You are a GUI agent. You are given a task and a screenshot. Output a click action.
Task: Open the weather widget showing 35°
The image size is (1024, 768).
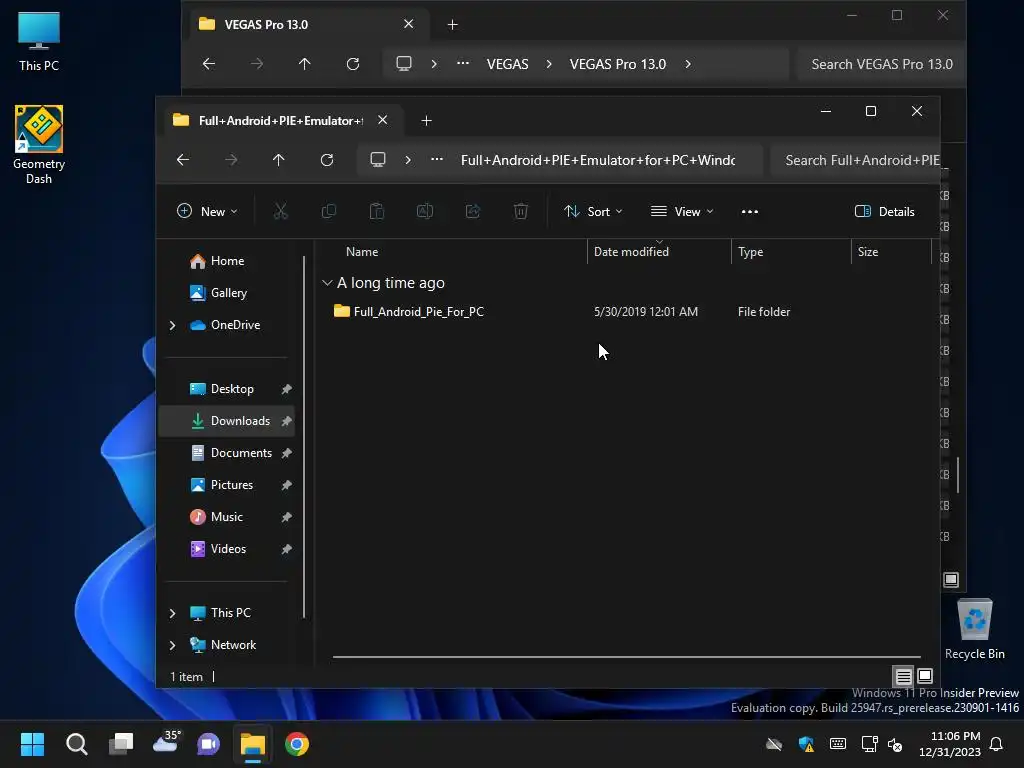pos(166,742)
